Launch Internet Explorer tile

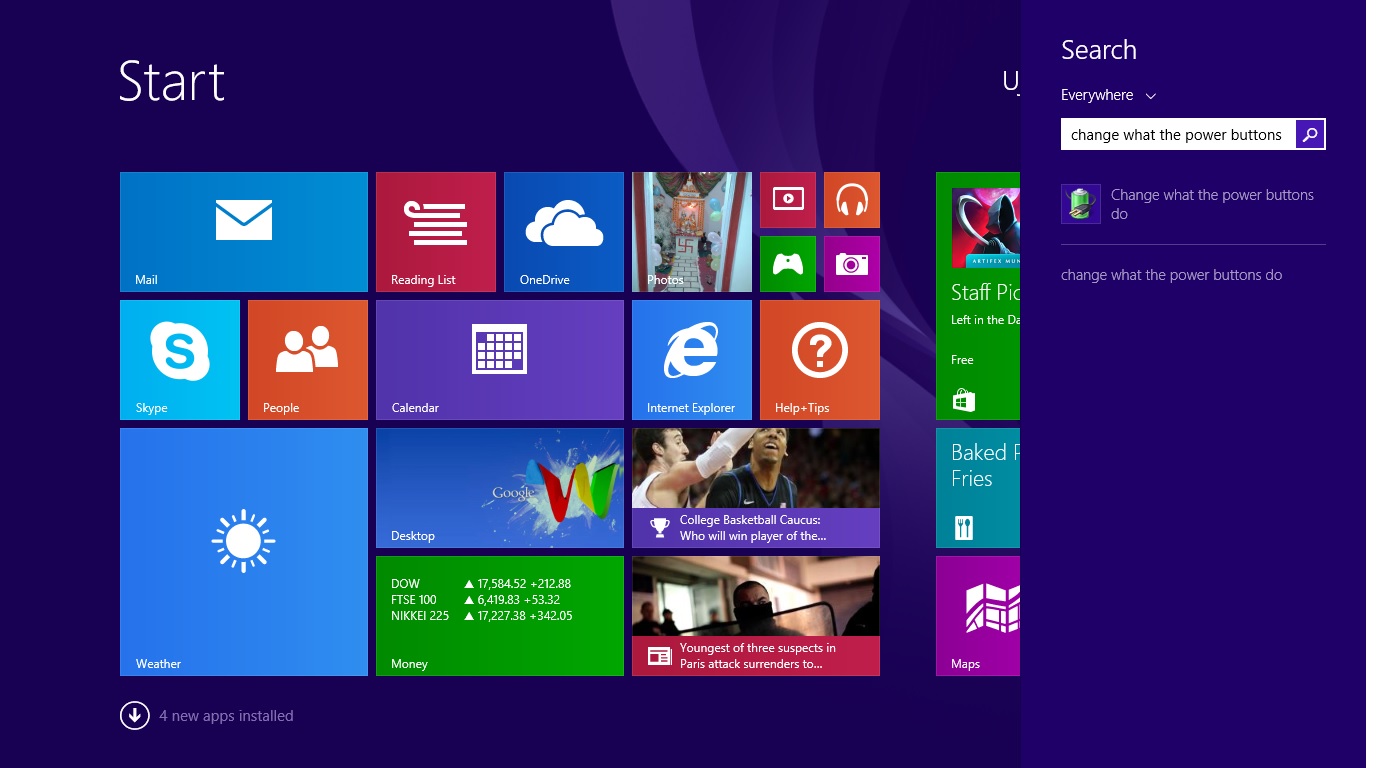692,360
